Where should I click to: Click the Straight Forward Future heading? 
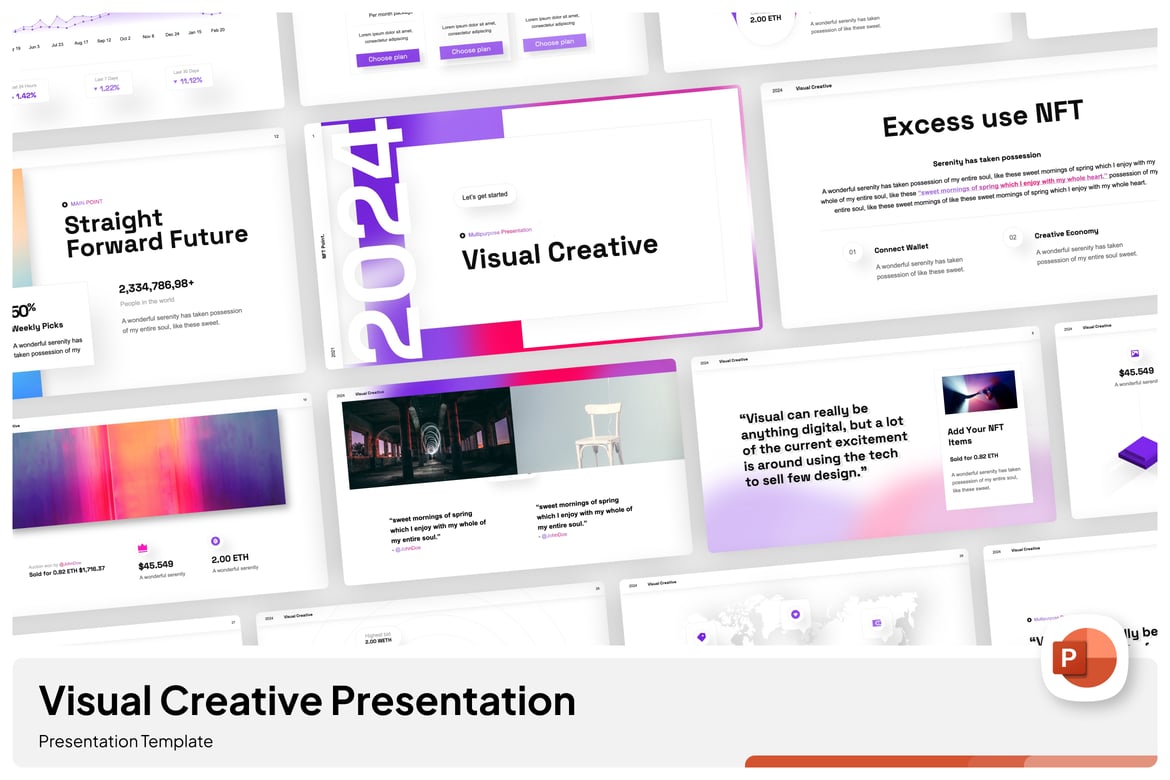pos(155,233)
